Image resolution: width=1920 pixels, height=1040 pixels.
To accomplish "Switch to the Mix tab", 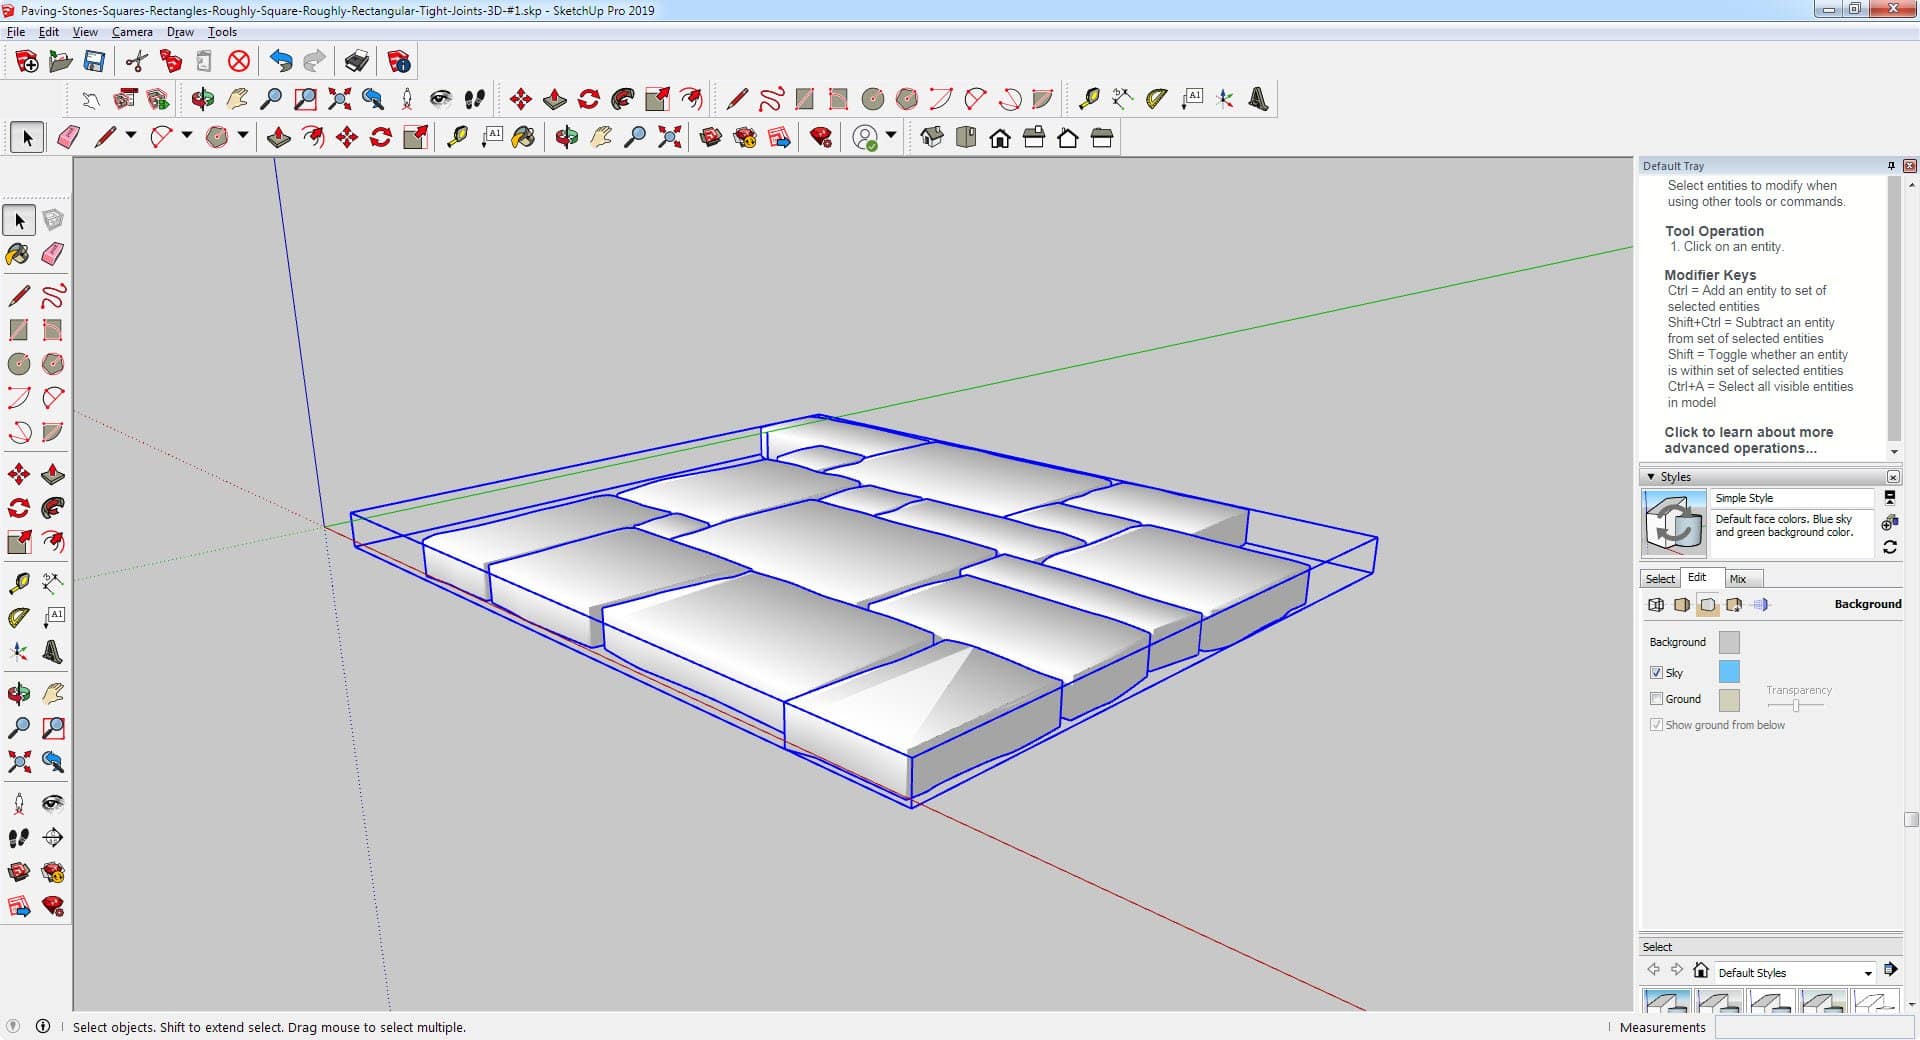I will (x=1738, y=579).
